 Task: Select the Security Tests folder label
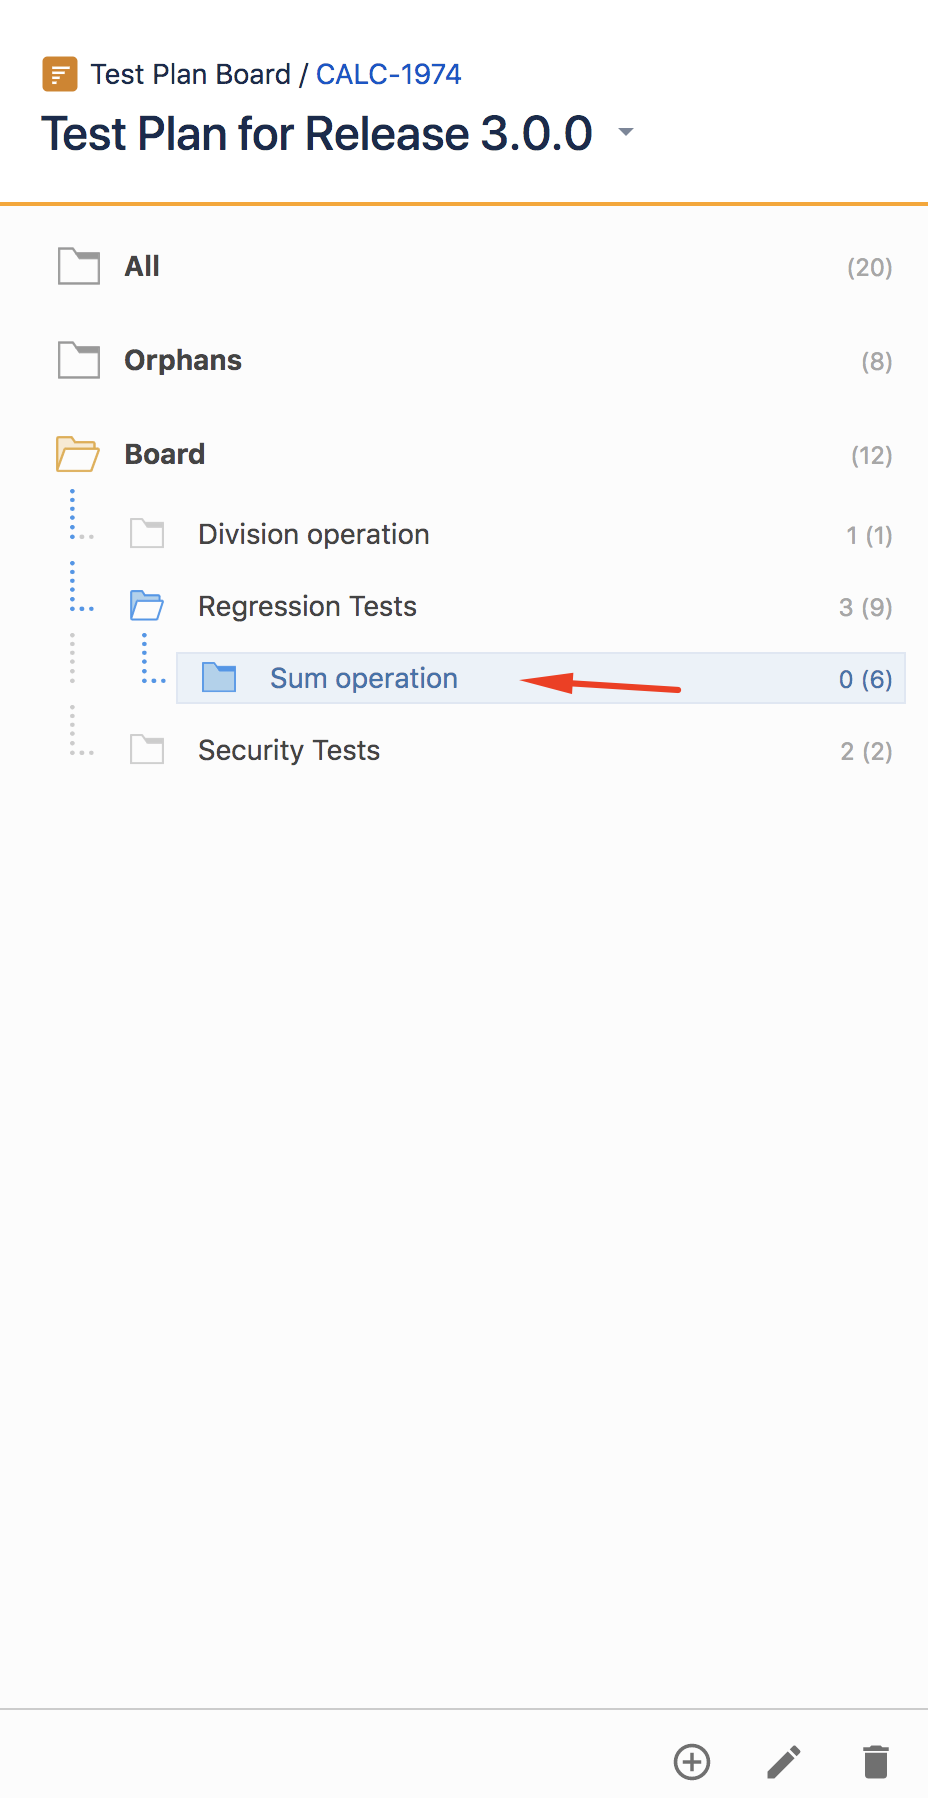(x=289, y=751)
